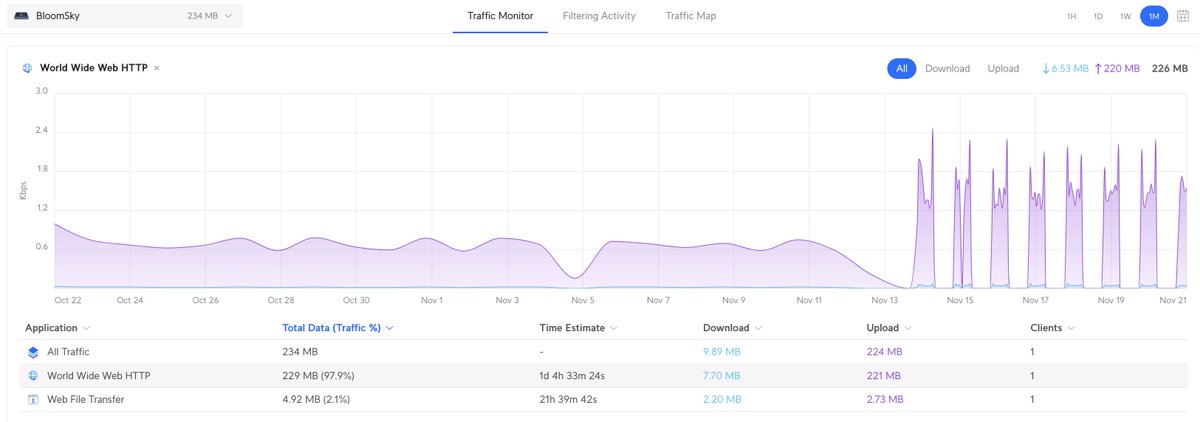Click the 220 MB upload total
The height and width of the screenshot is (422, 1200).
click(1117, 68)
